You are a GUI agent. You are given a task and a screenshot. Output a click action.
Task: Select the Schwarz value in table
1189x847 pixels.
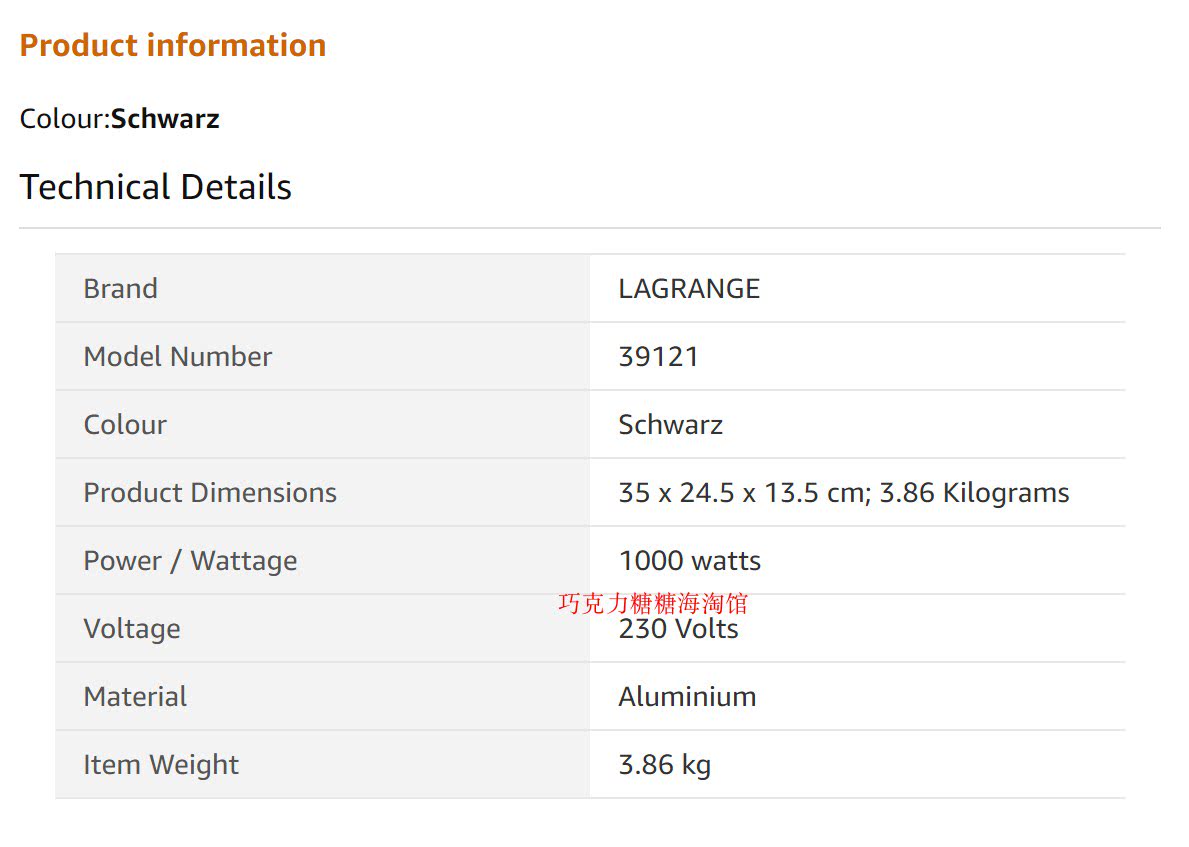[670, 425]
